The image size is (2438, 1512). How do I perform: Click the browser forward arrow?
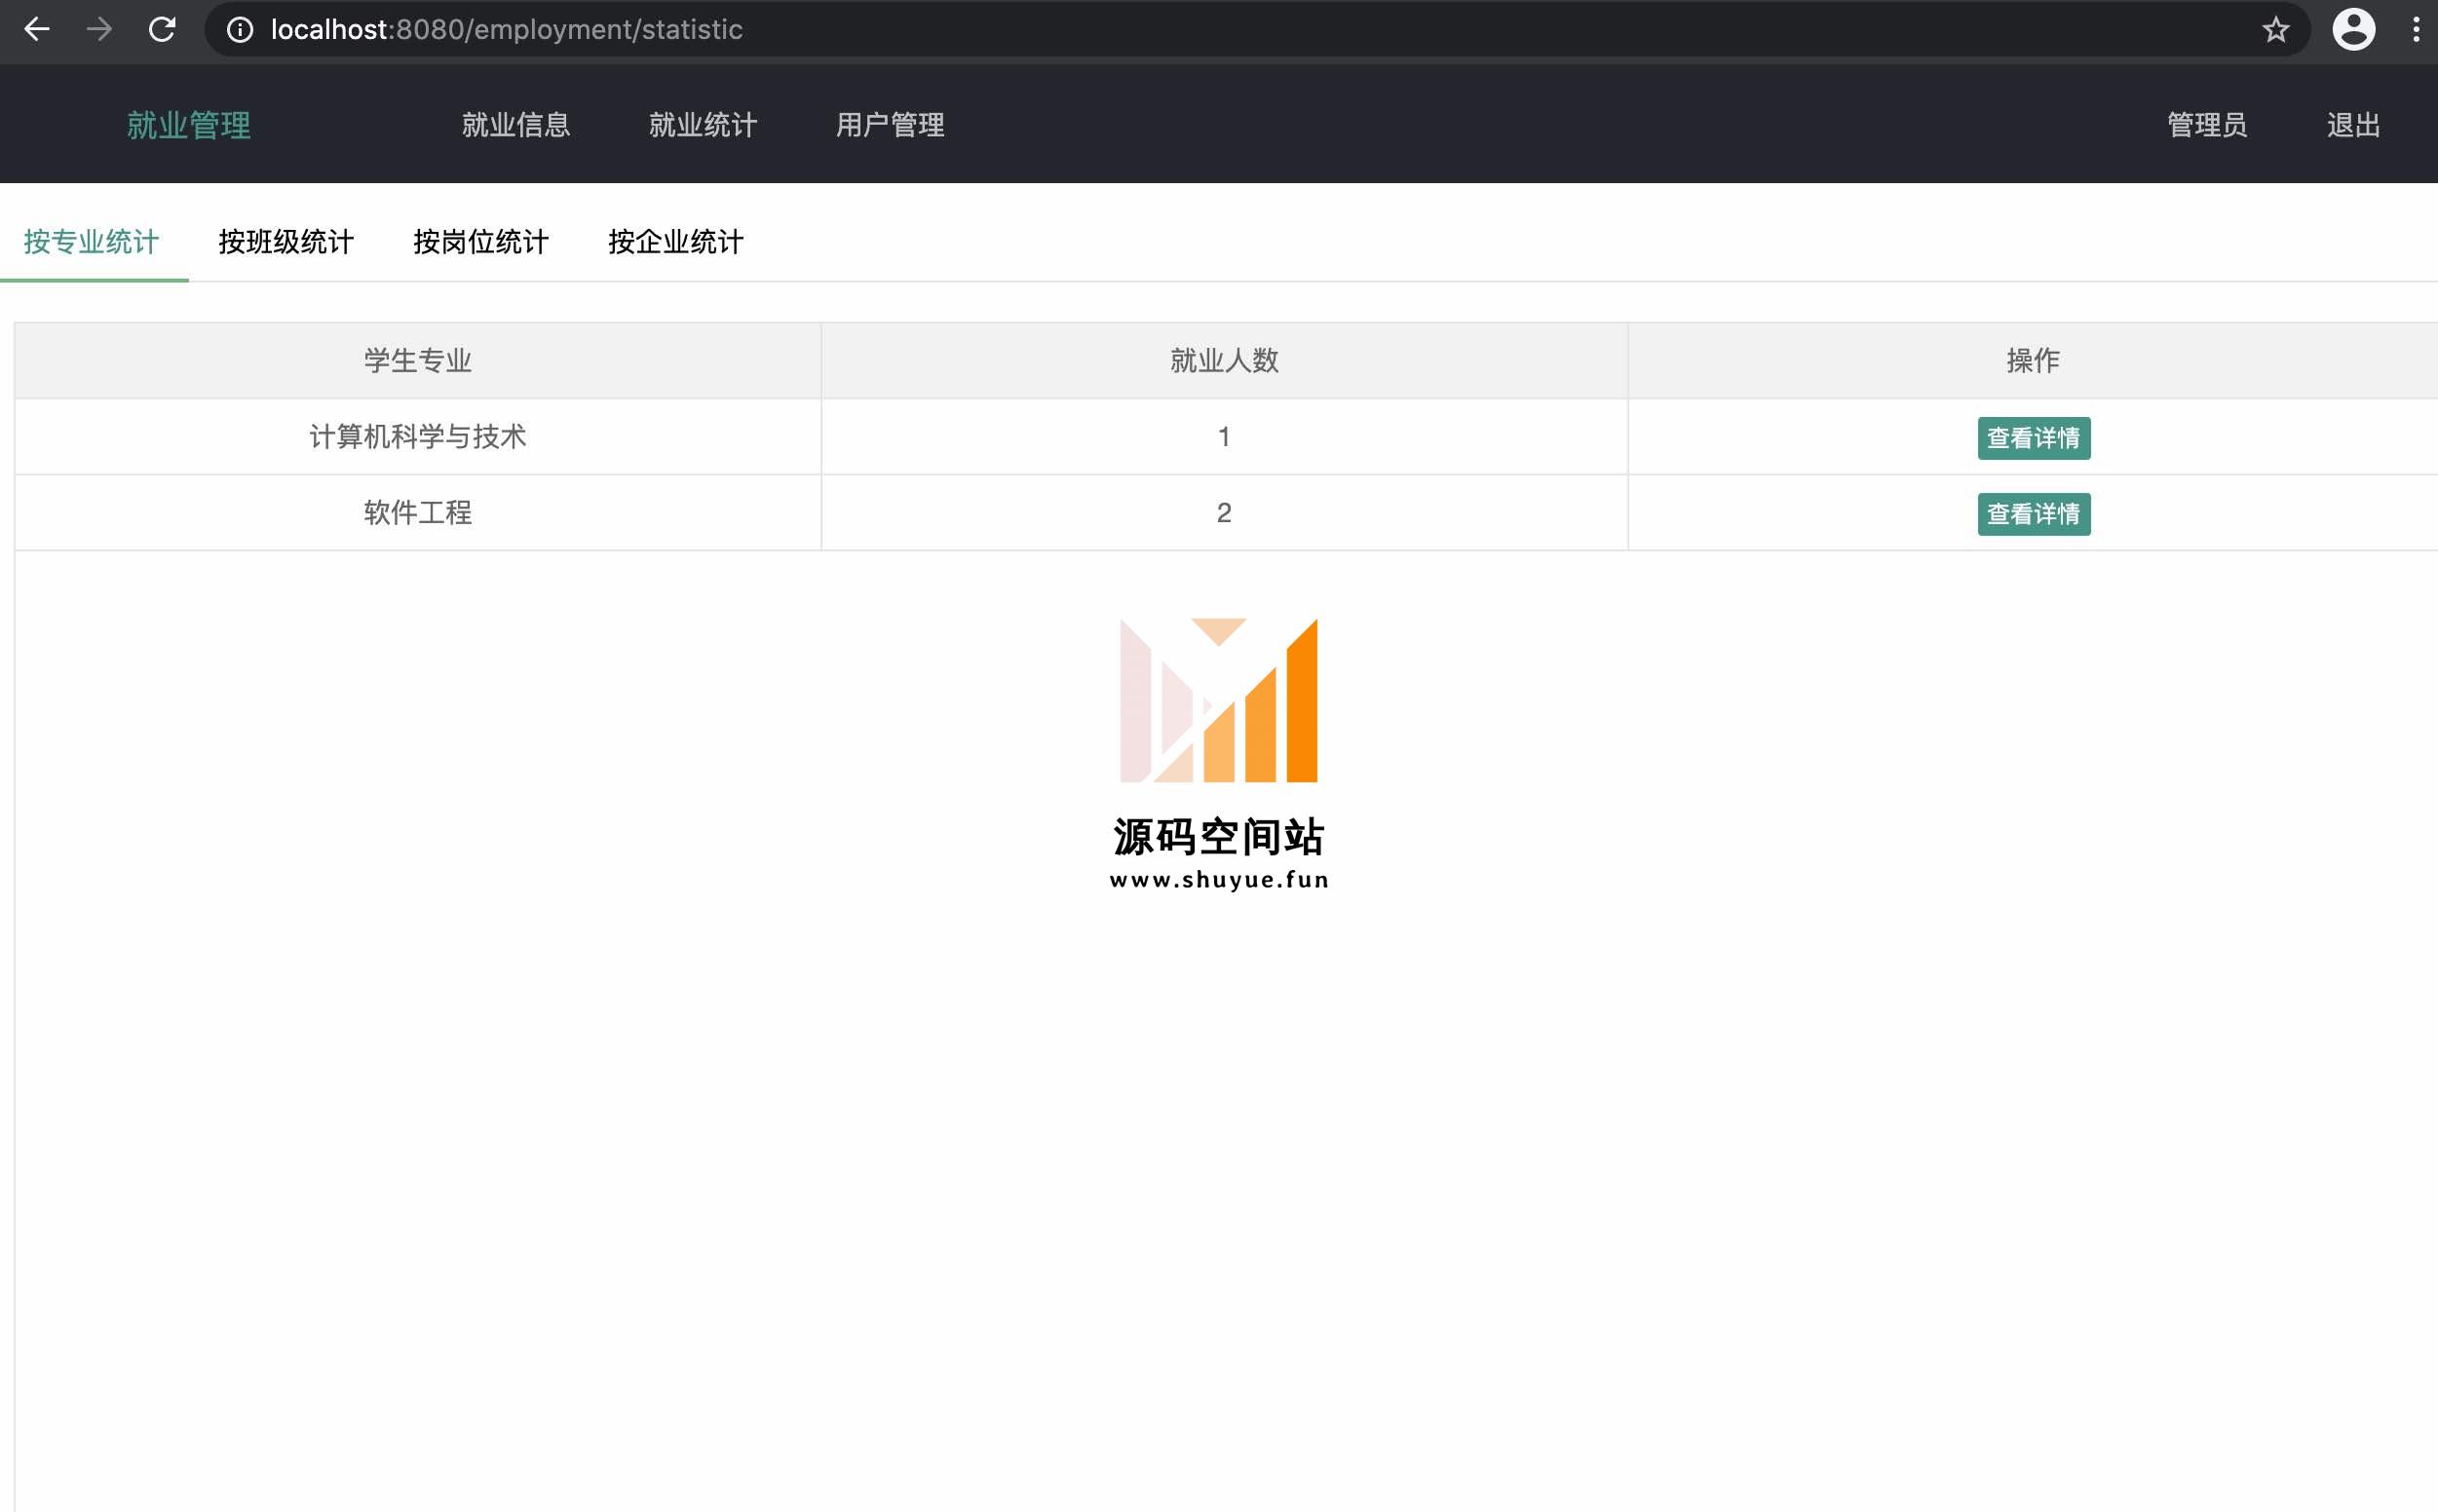pos(99,29)
